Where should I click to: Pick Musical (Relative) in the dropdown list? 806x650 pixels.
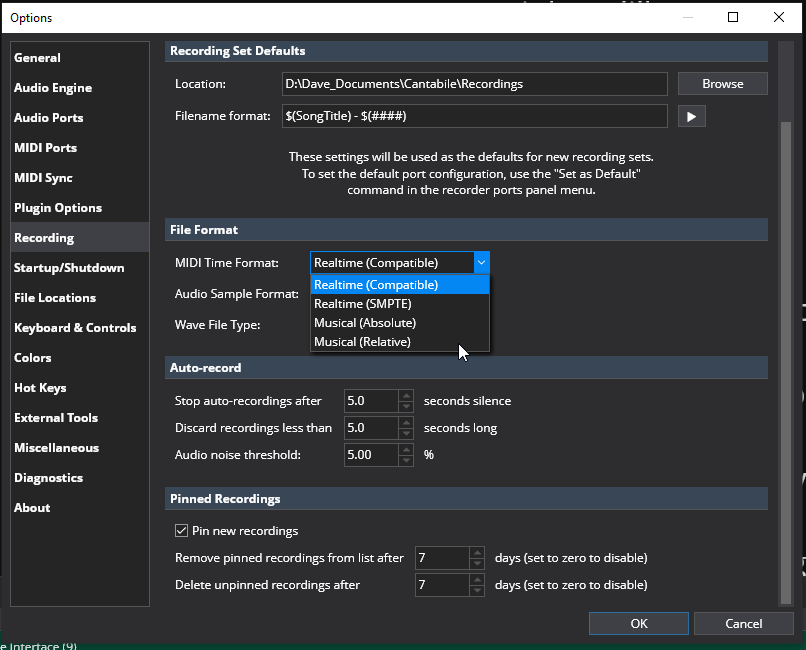(362, 342)
